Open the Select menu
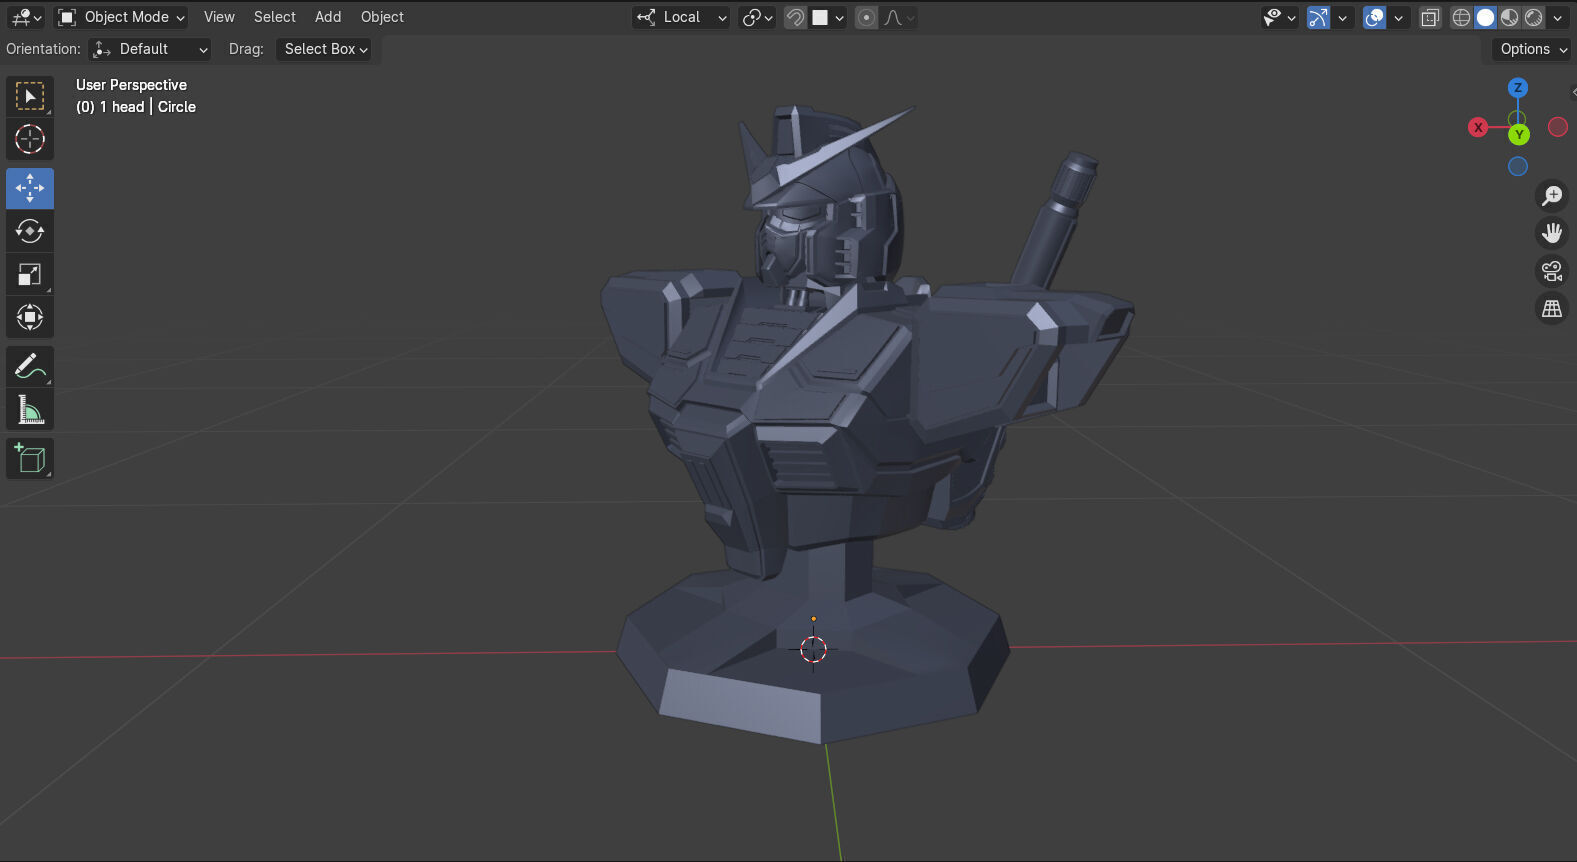 pos(275,17)
